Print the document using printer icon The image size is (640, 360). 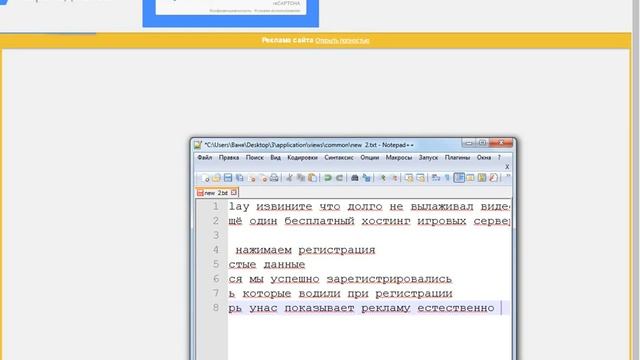pos(274,178)
